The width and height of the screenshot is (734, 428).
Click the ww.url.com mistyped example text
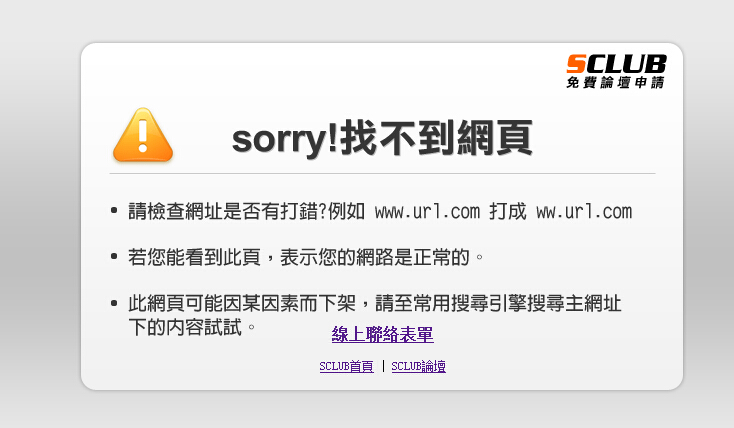584,212
